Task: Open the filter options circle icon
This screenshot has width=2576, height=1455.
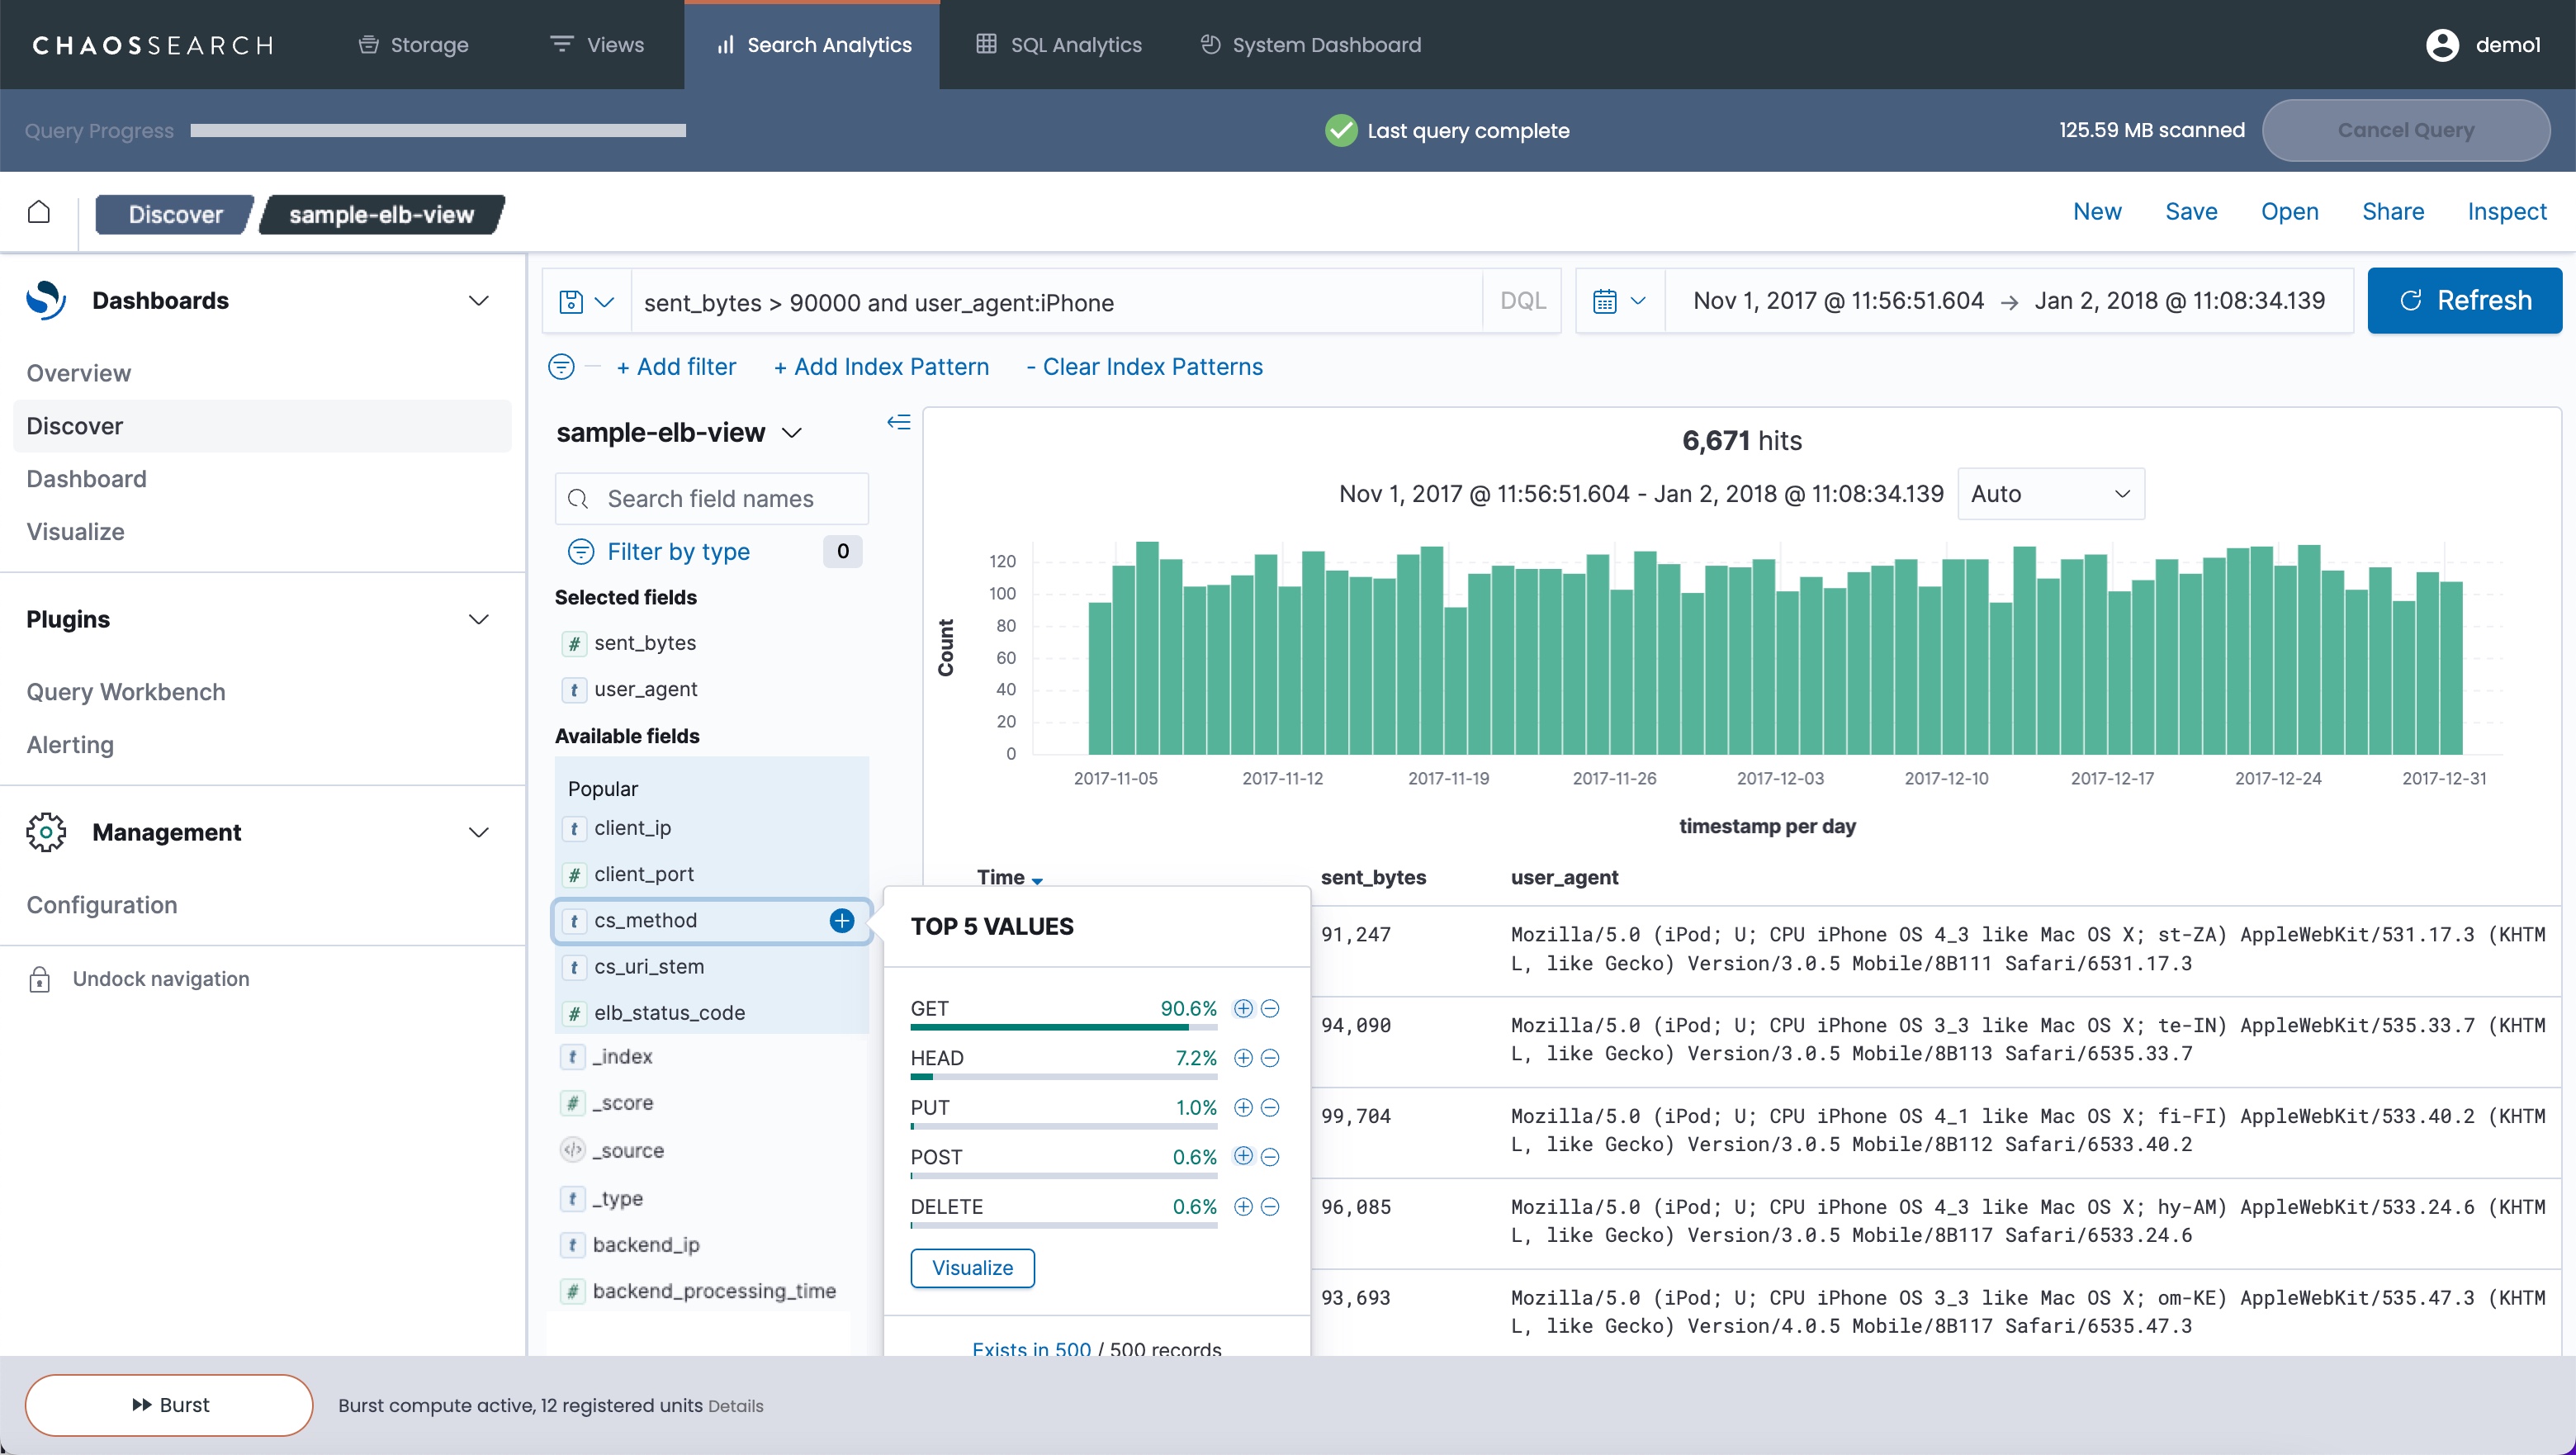Action: (x=562, y=367)
